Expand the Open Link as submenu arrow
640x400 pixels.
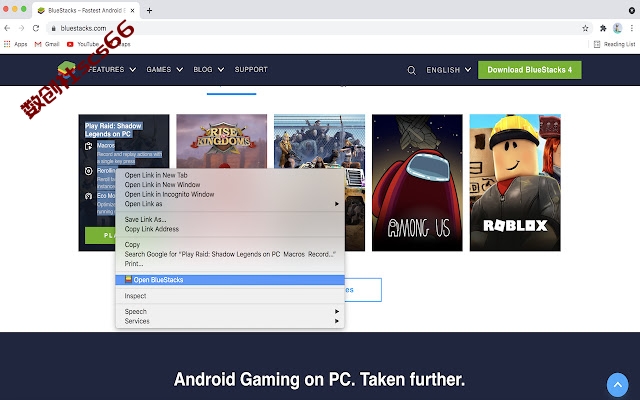click(337, 204)
